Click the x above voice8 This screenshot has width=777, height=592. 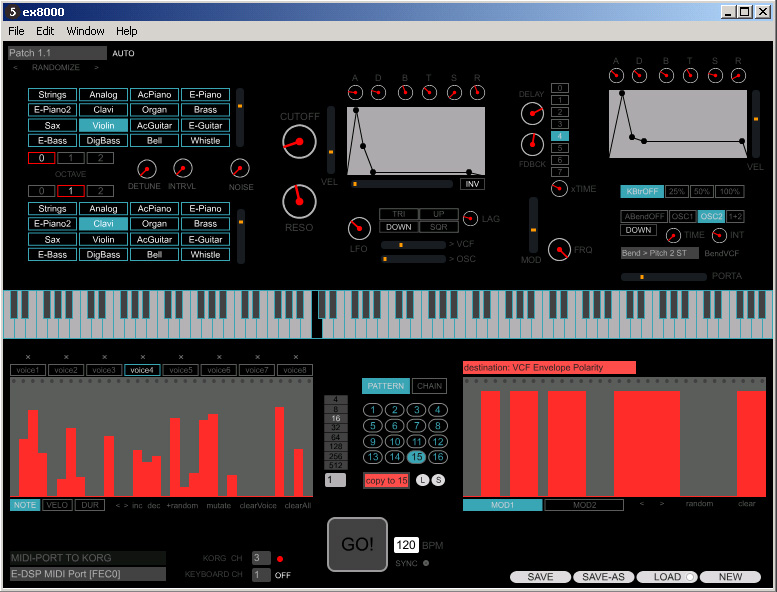[296, 357]
